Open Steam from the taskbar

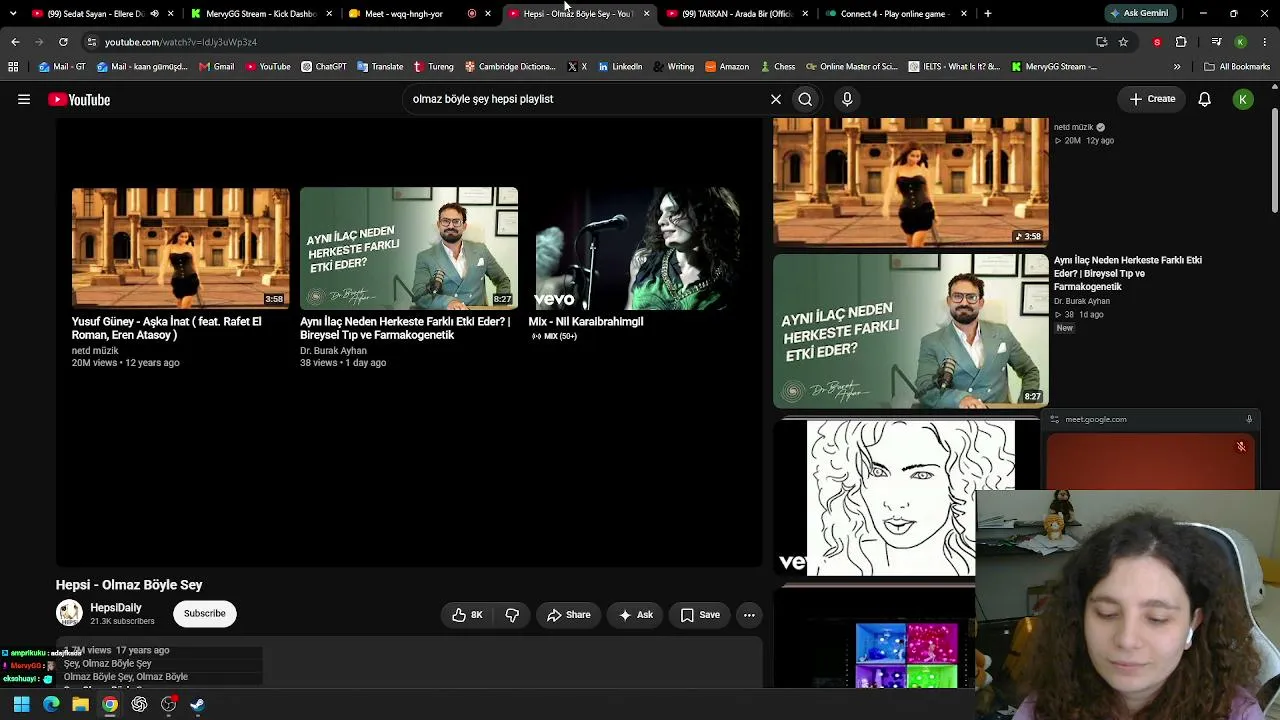coord(198,705)
